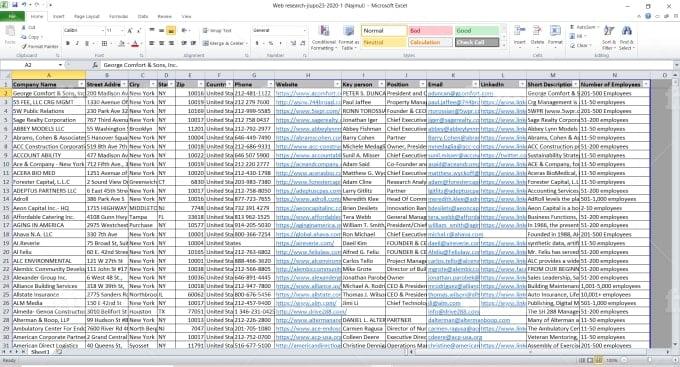Image resolution: width=680 pixels, height=367 pixels.
Task: Align text left
Action: tap(152, 43)
